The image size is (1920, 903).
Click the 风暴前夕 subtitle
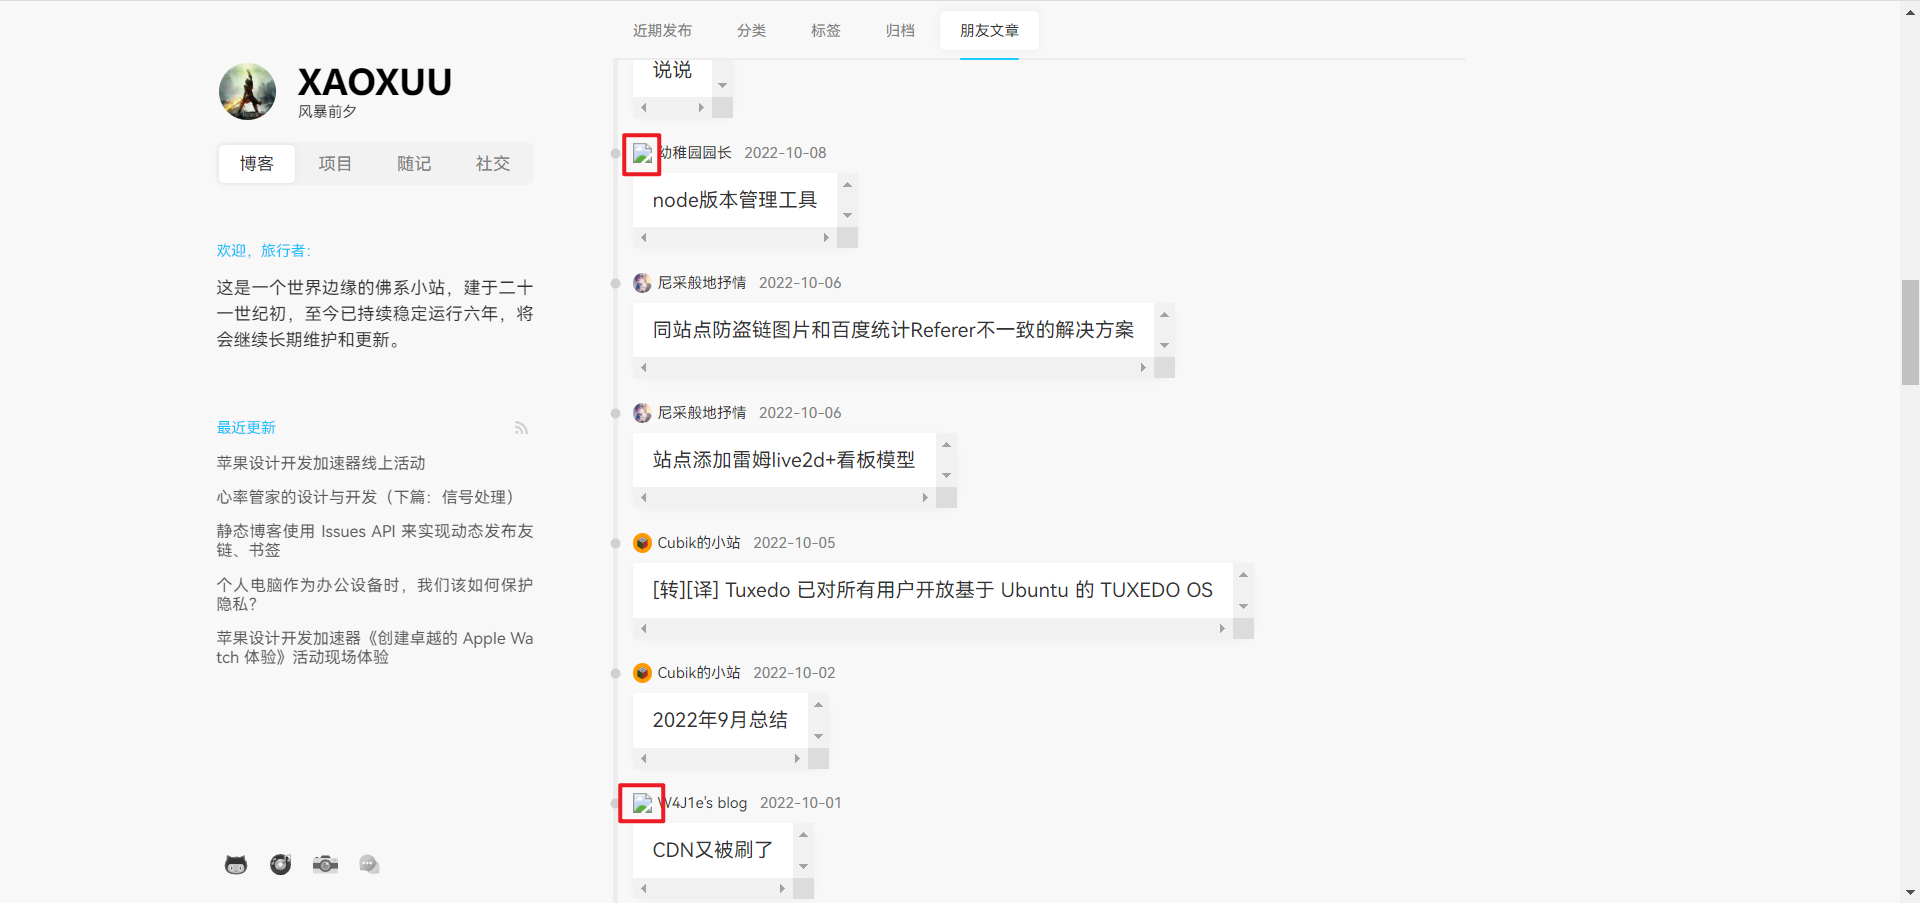coord(327,111)
